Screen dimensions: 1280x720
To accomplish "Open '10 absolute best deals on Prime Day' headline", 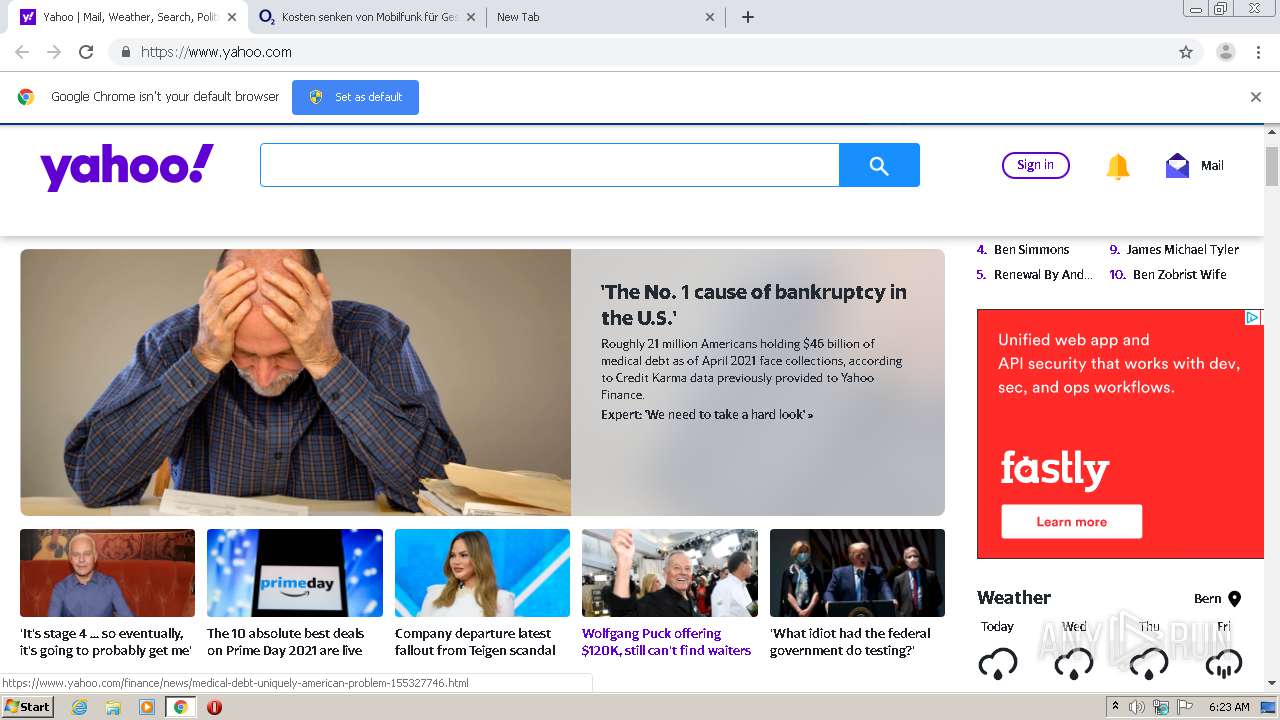I will [285, 642].
